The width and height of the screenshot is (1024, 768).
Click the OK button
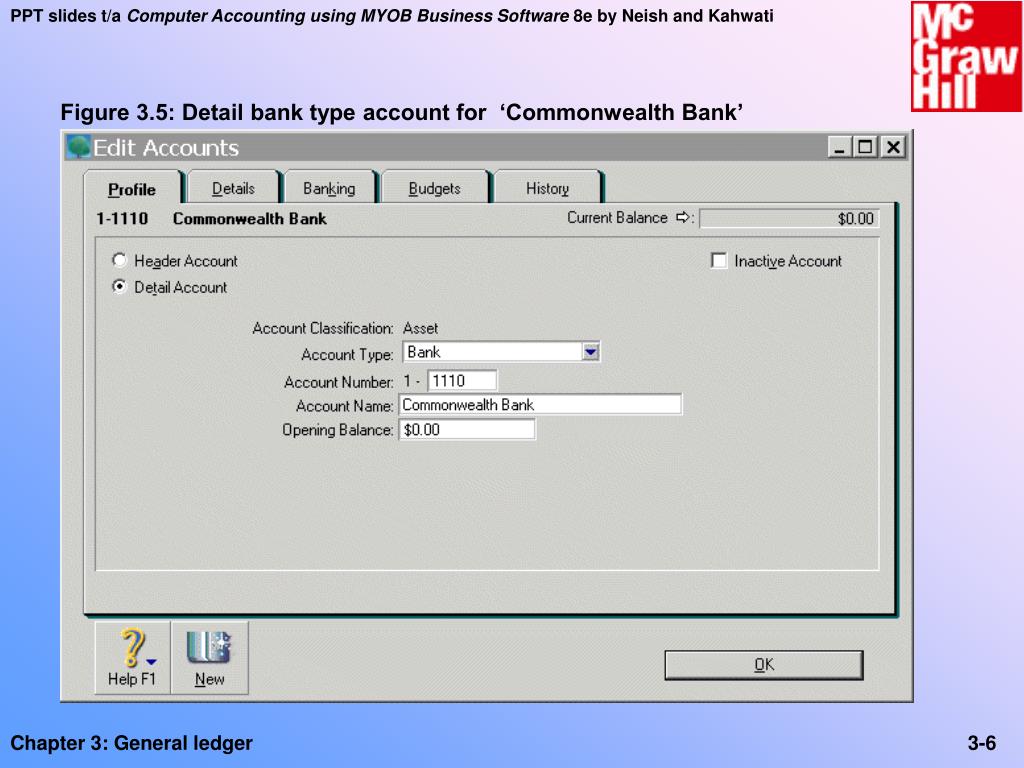763,665
